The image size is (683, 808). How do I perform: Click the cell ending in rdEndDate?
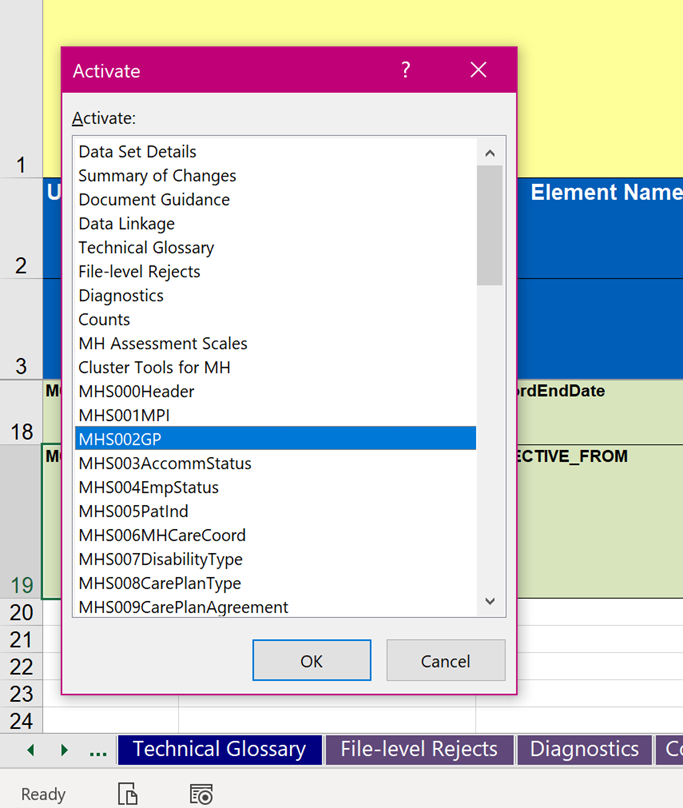[x=600, y=412]
